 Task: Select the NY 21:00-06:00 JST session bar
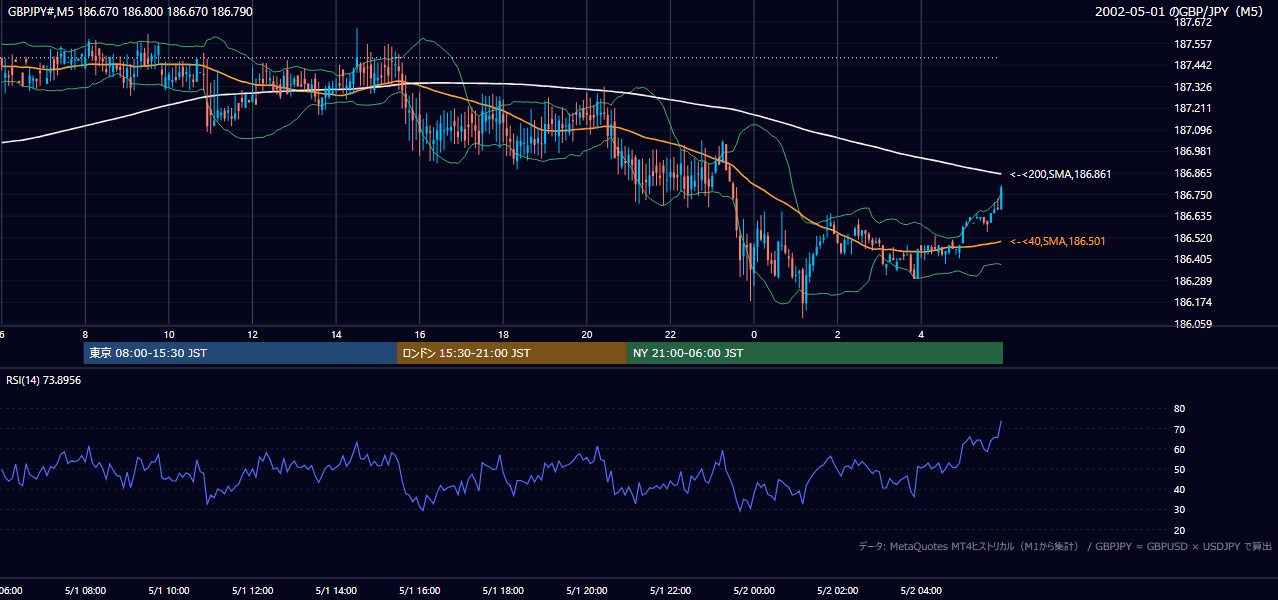815,353
